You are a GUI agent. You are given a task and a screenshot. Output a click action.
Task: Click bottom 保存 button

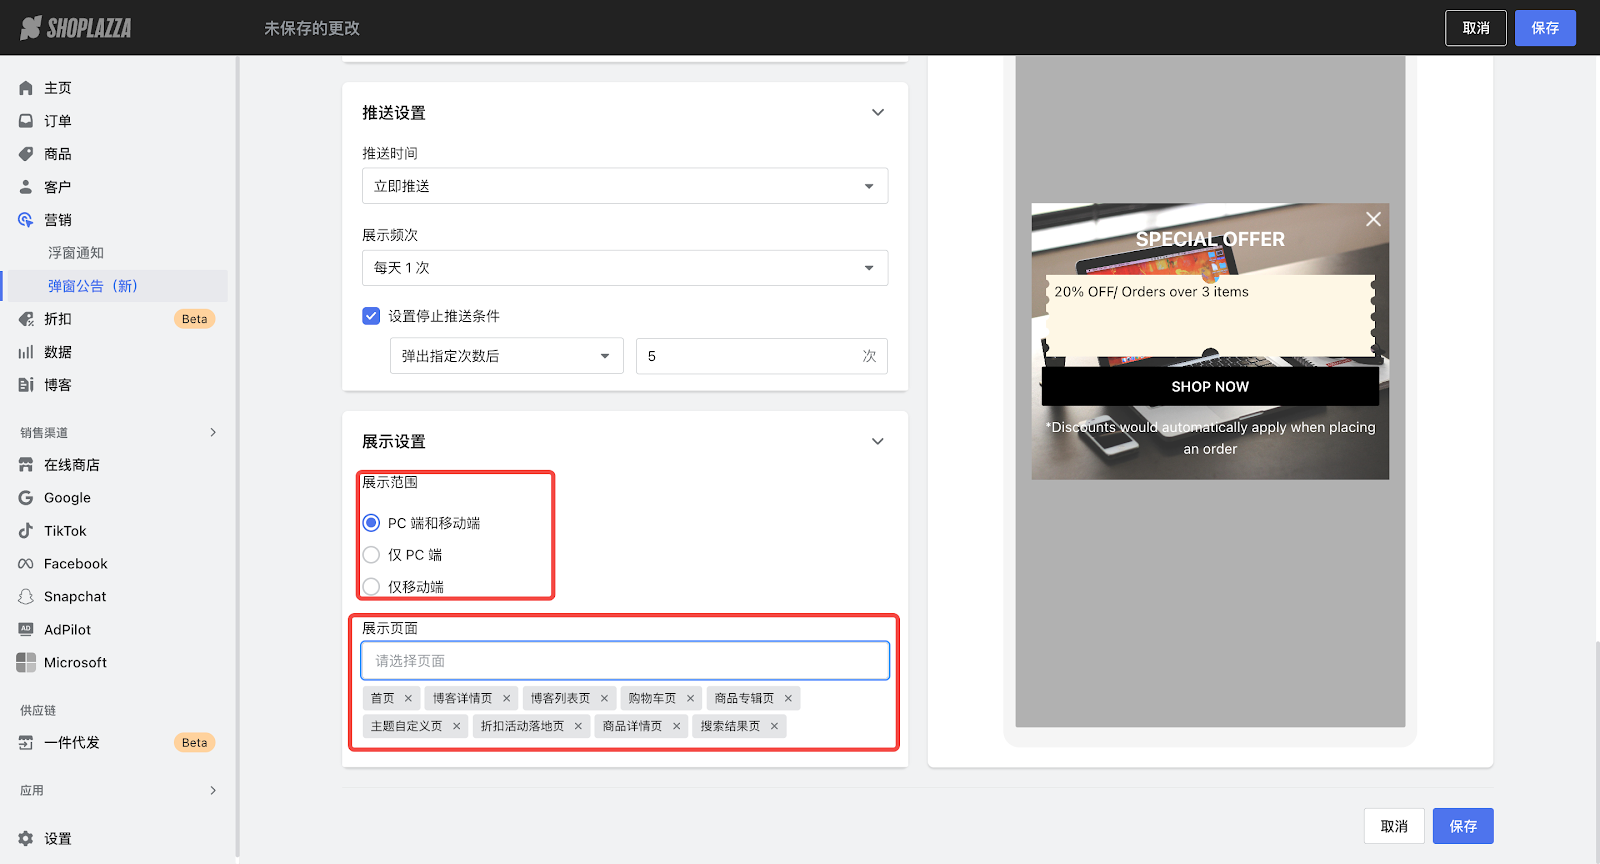1463,826
